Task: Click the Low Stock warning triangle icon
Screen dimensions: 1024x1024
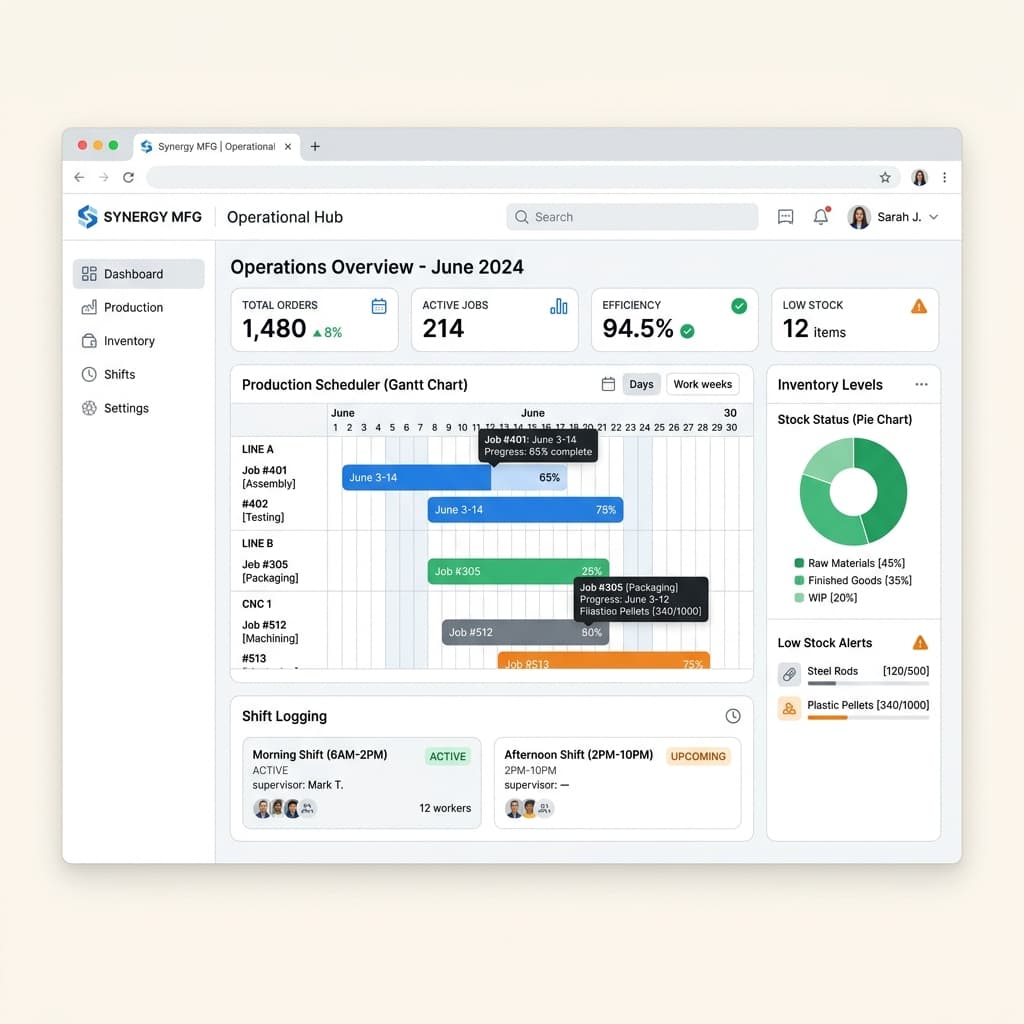Action: 919,306
